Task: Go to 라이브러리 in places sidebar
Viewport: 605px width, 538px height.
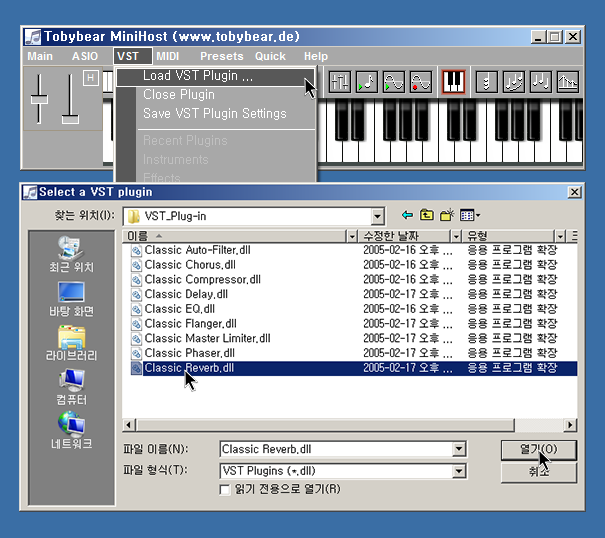Action: (71, 343)
